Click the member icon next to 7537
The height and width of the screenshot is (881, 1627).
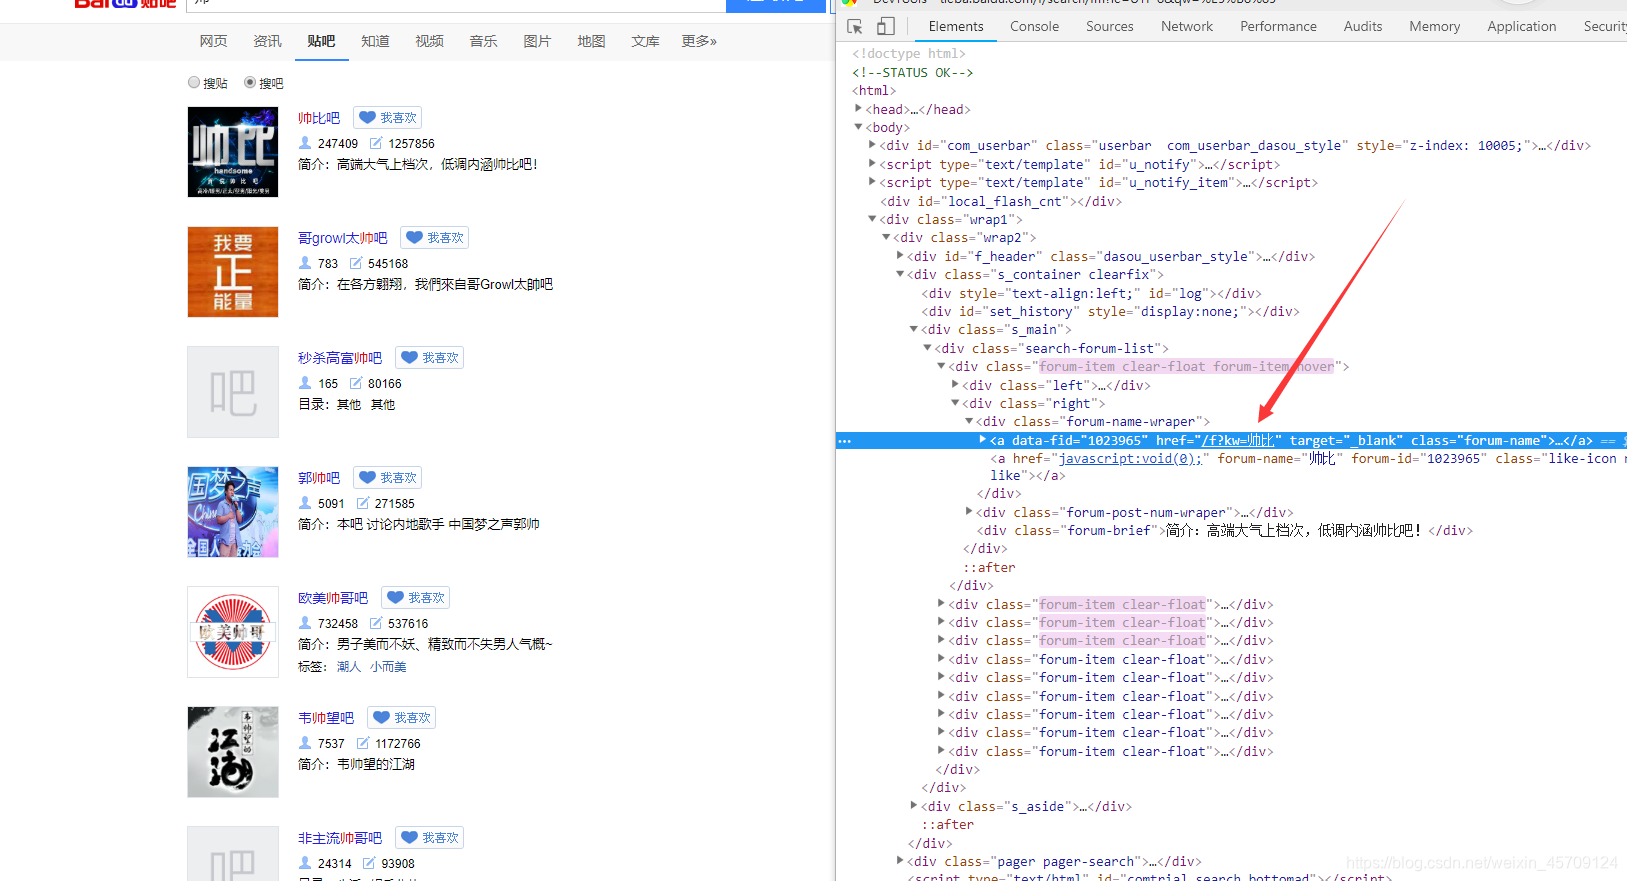coord(305,743)
